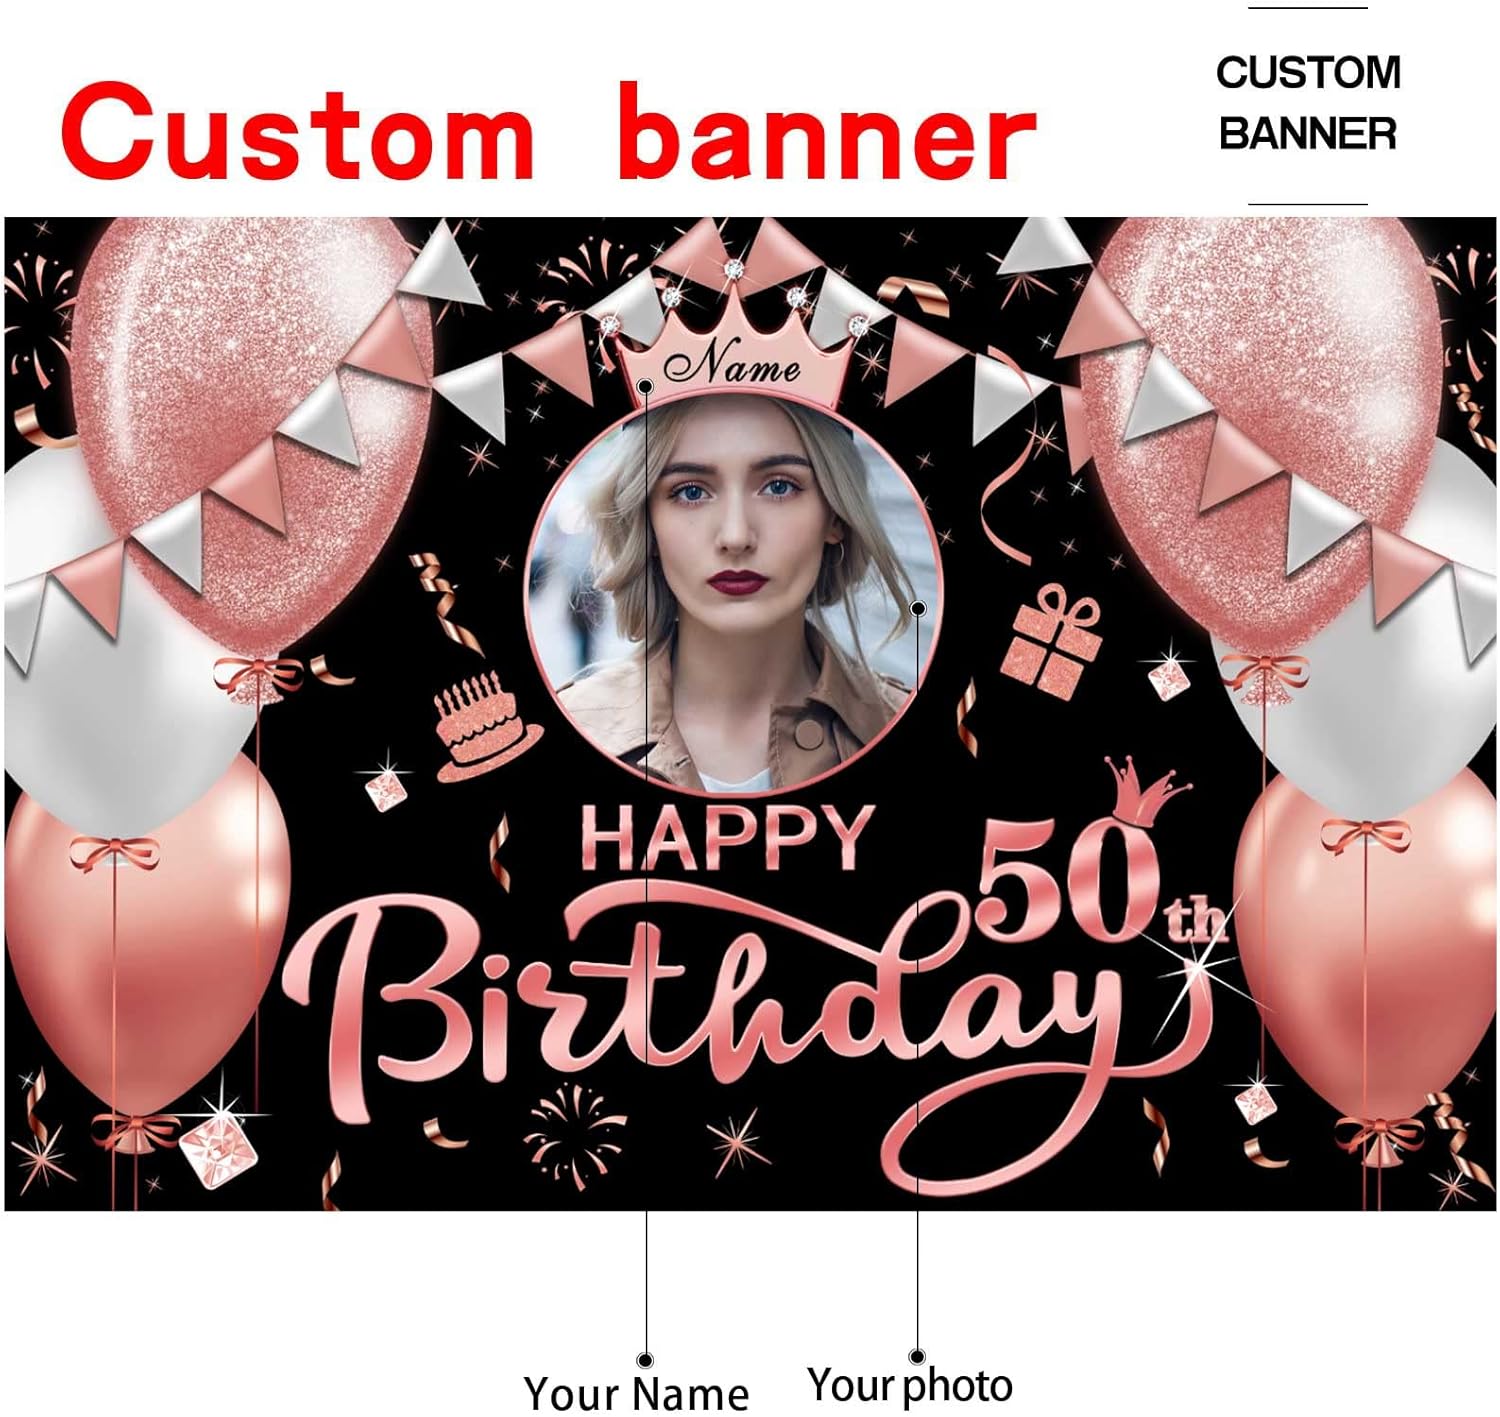Viewport: 1500px width, 1417px height.
Task: Click the diamond gem at bottom left
Action: pyautogui.click(x=217, y=1152)
